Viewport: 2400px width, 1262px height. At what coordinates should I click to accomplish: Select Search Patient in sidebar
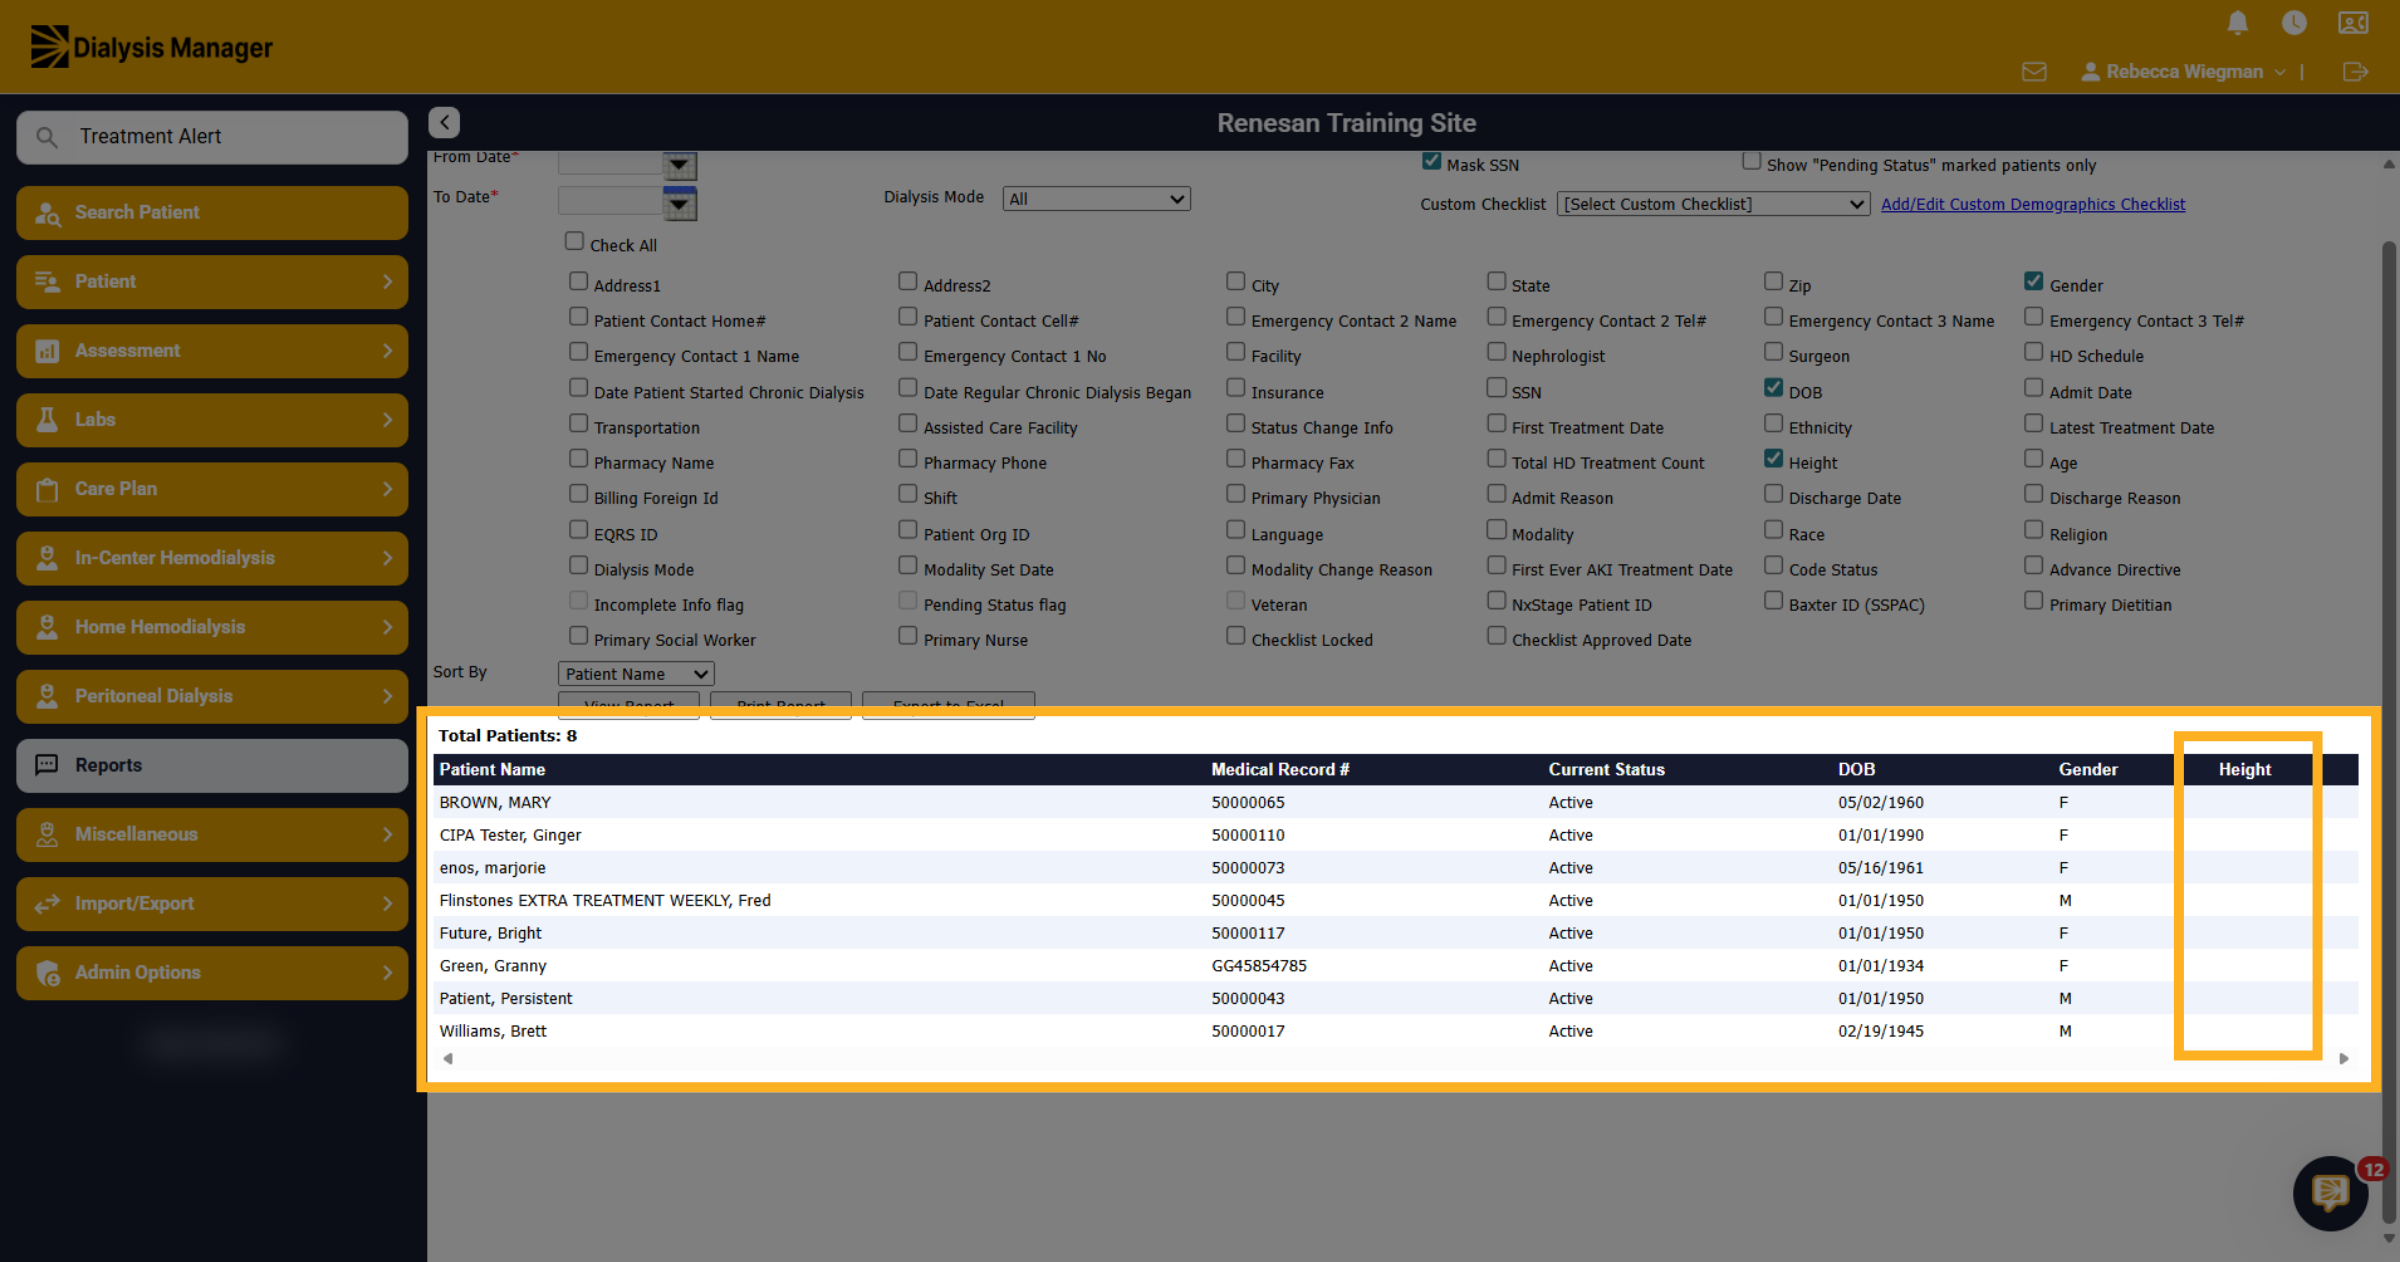pos(212,213)
